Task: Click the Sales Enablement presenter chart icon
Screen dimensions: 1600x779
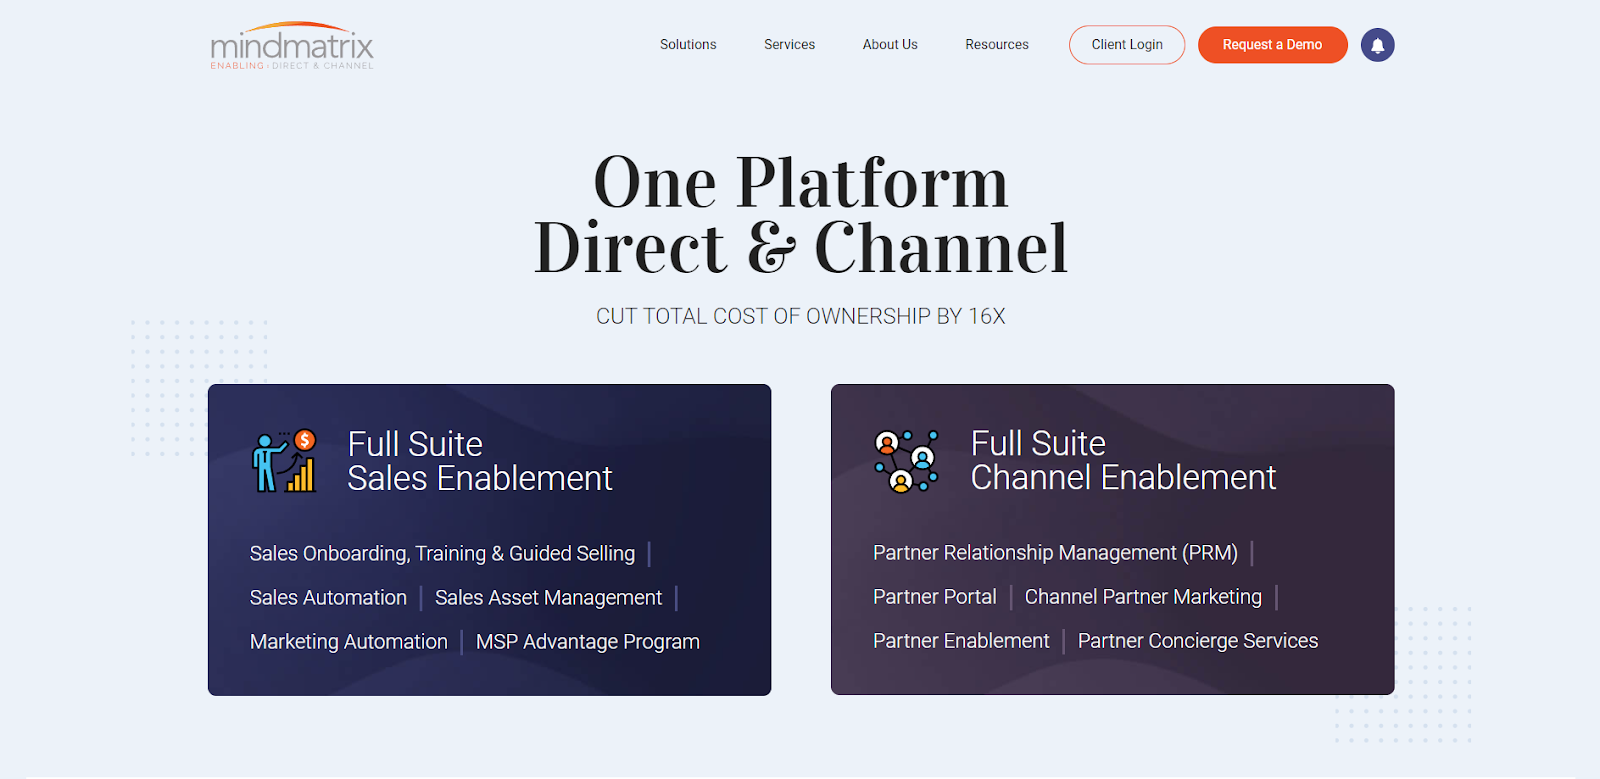Action: 285,461
